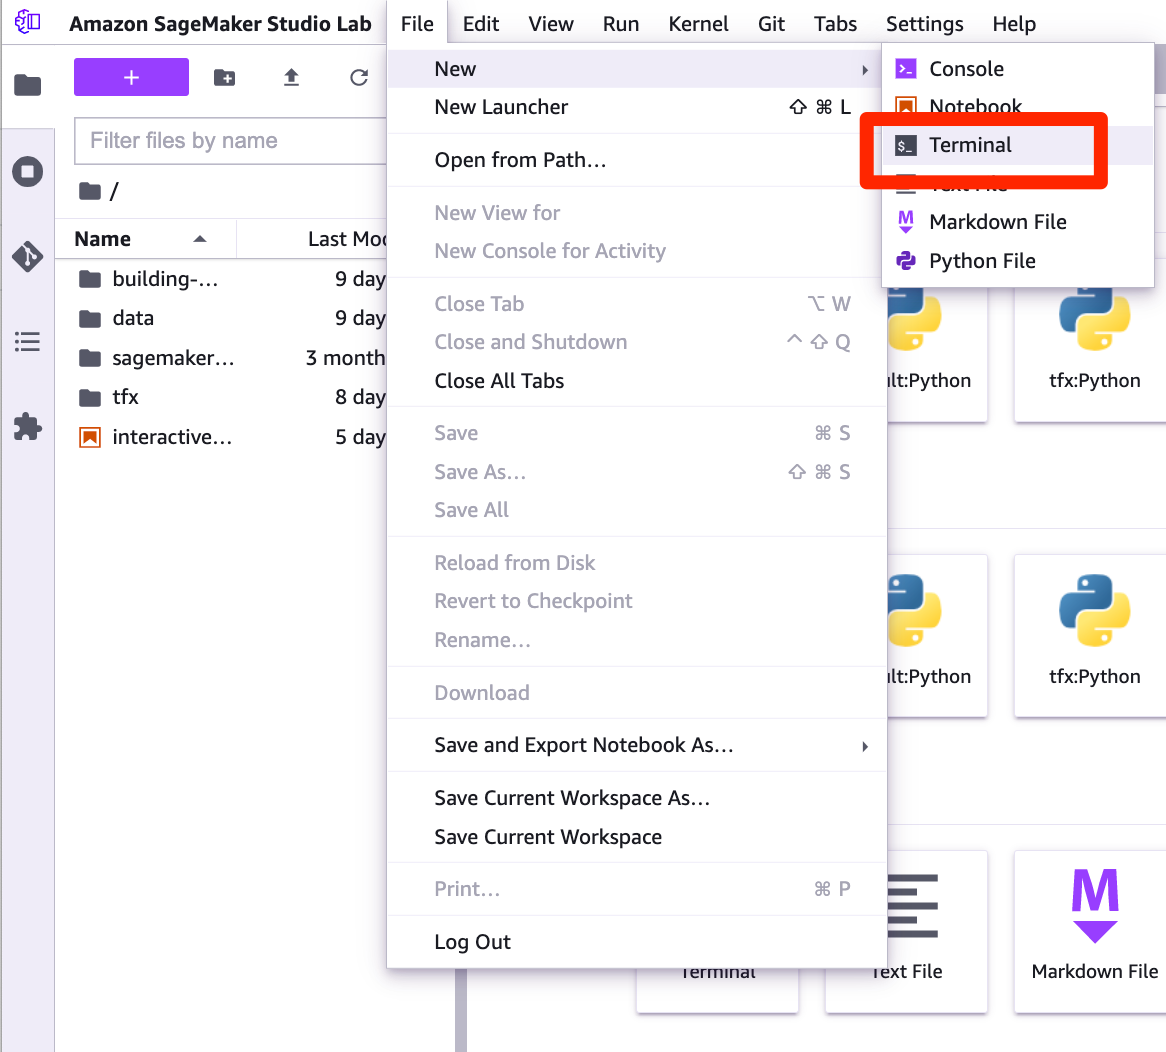The image size is (1166, 1052).
Task: Open the Table of Contents sidebar icon
Action: [x=28, y=342]
